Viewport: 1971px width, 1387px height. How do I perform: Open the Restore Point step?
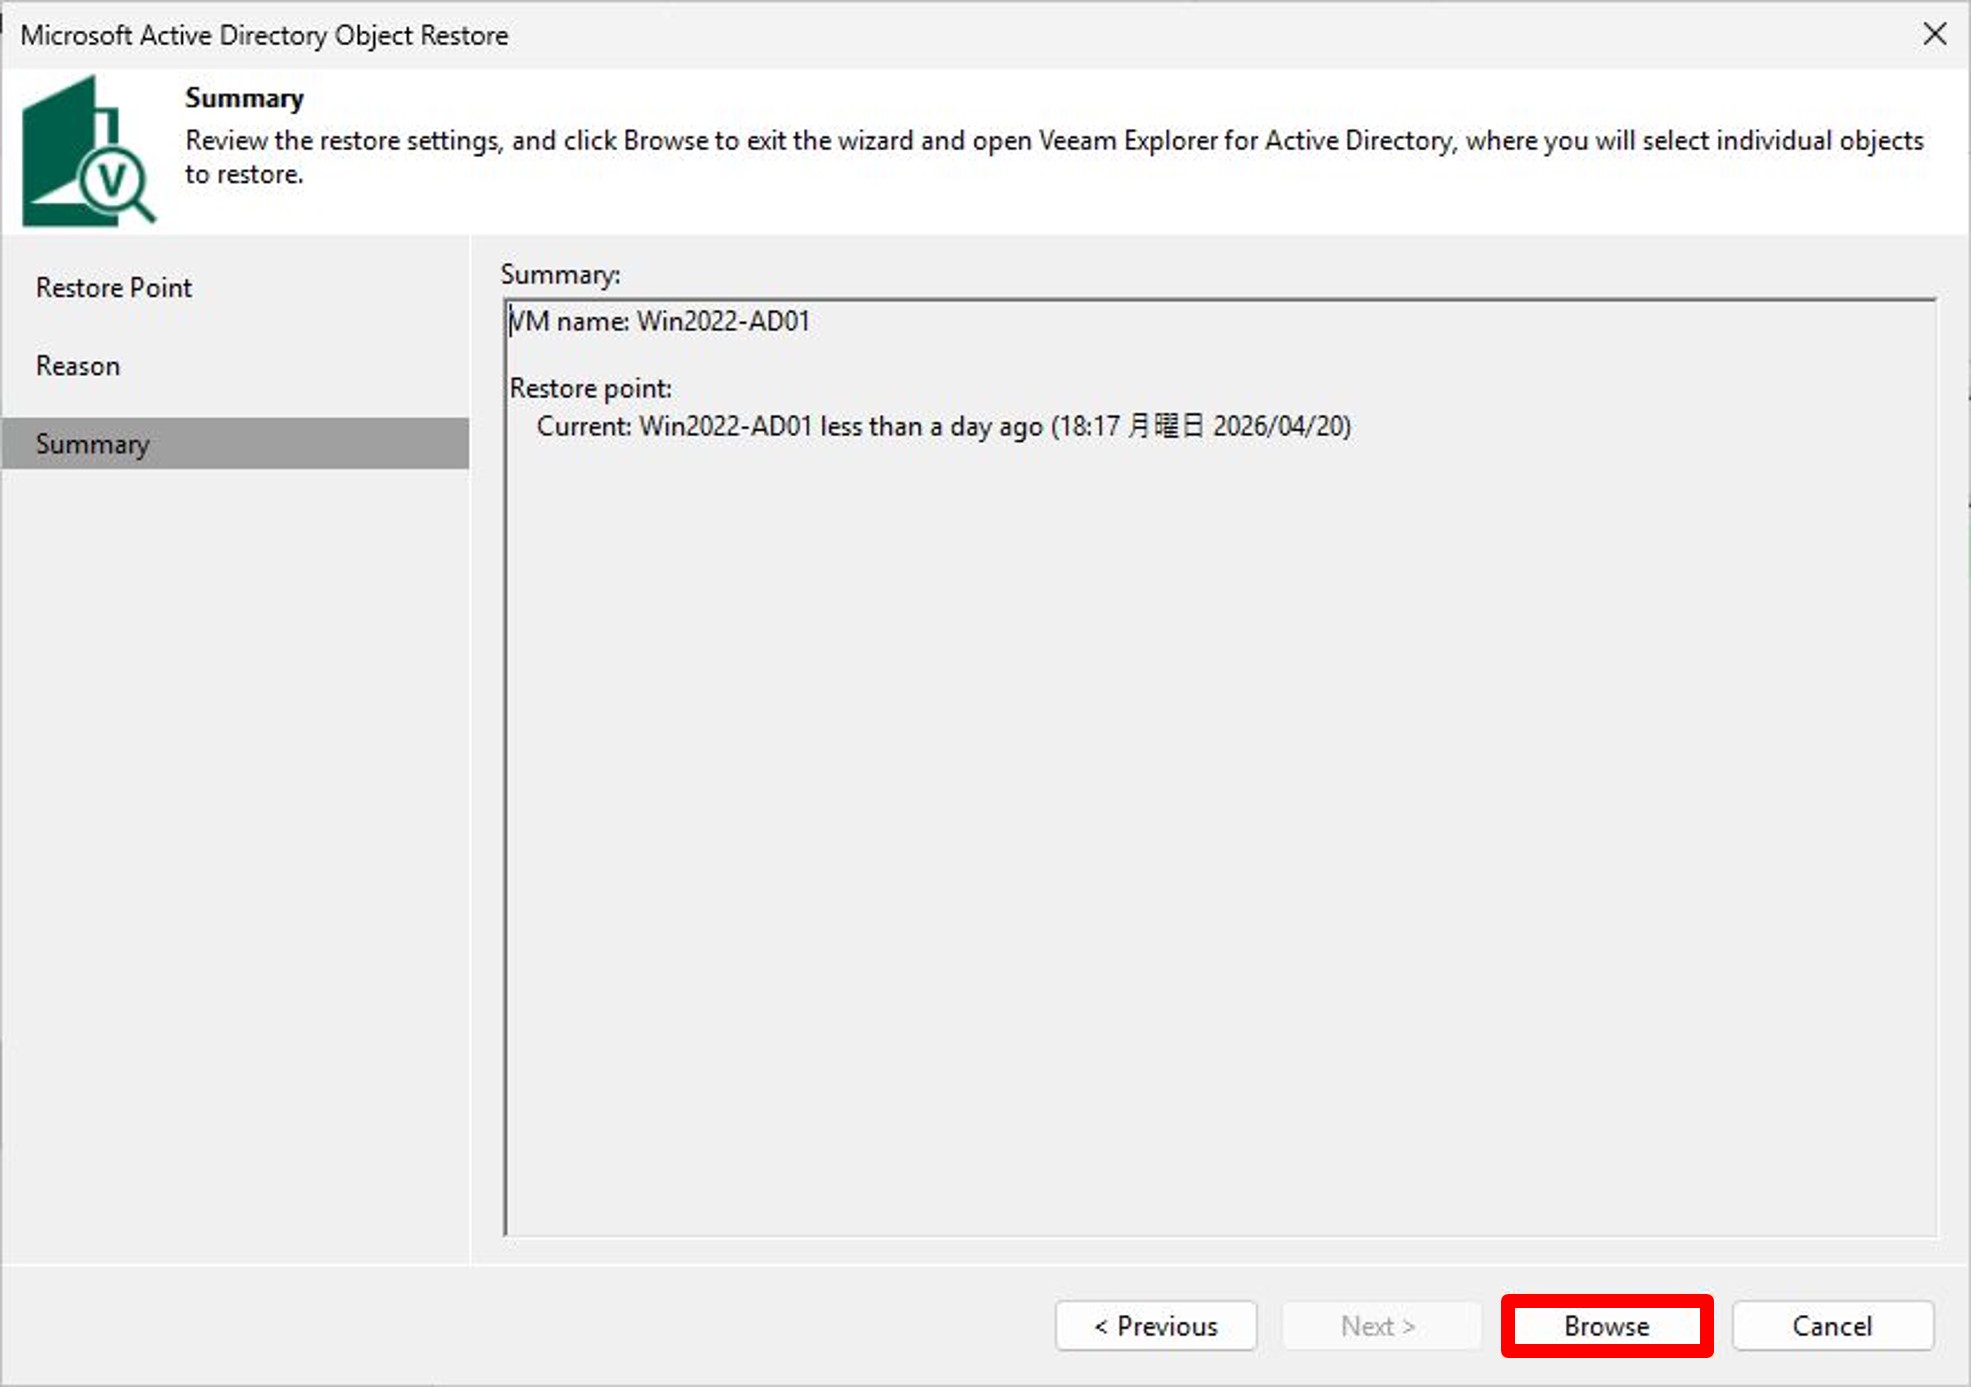click(114, 288)
